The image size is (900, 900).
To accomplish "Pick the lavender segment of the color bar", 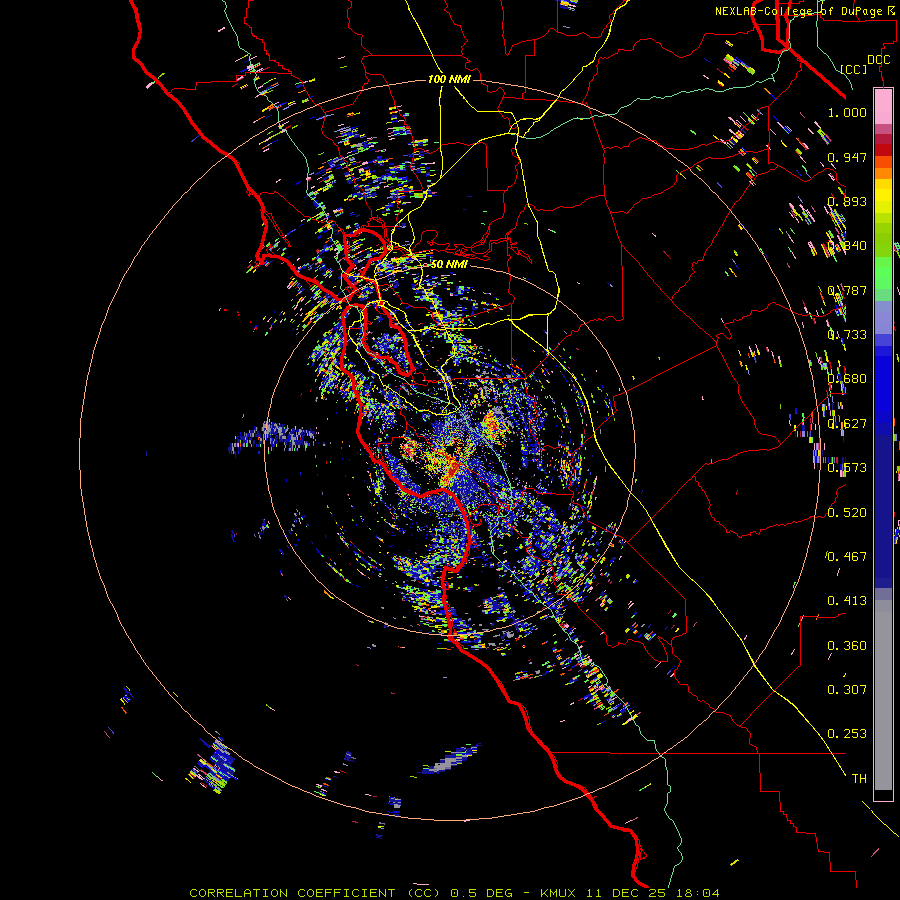I will pyautogui.click(x=883, y=317).
